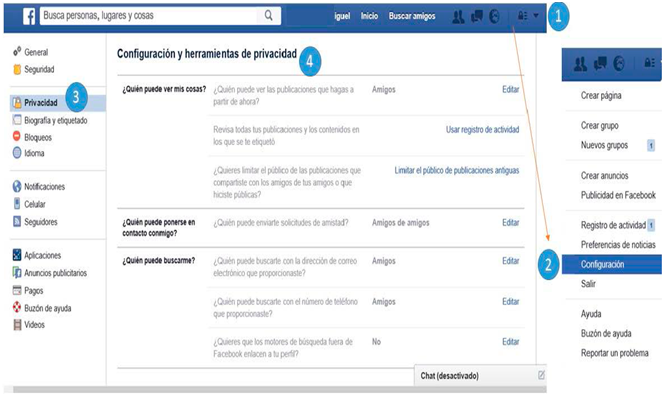Click the Aplicaciones icon
Screen dimensions: 665x396
[17, 255]
